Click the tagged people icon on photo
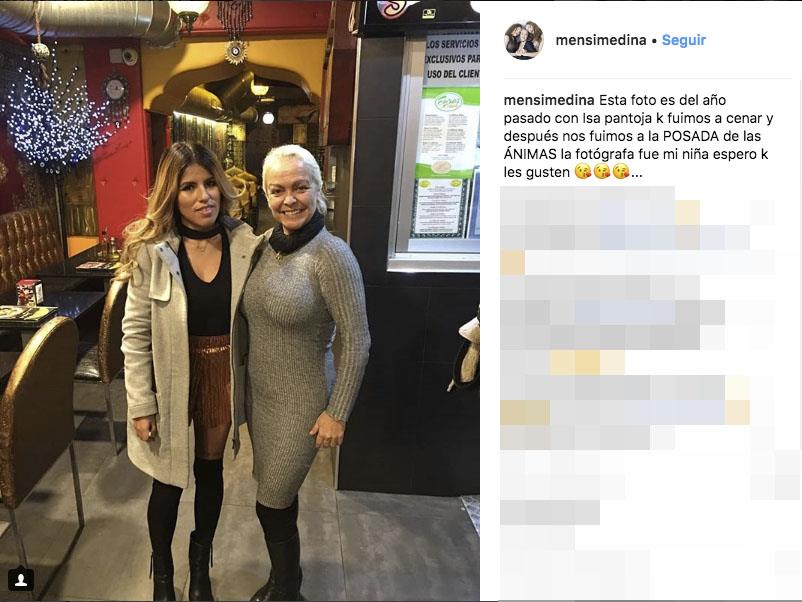 tap(21, 580)
